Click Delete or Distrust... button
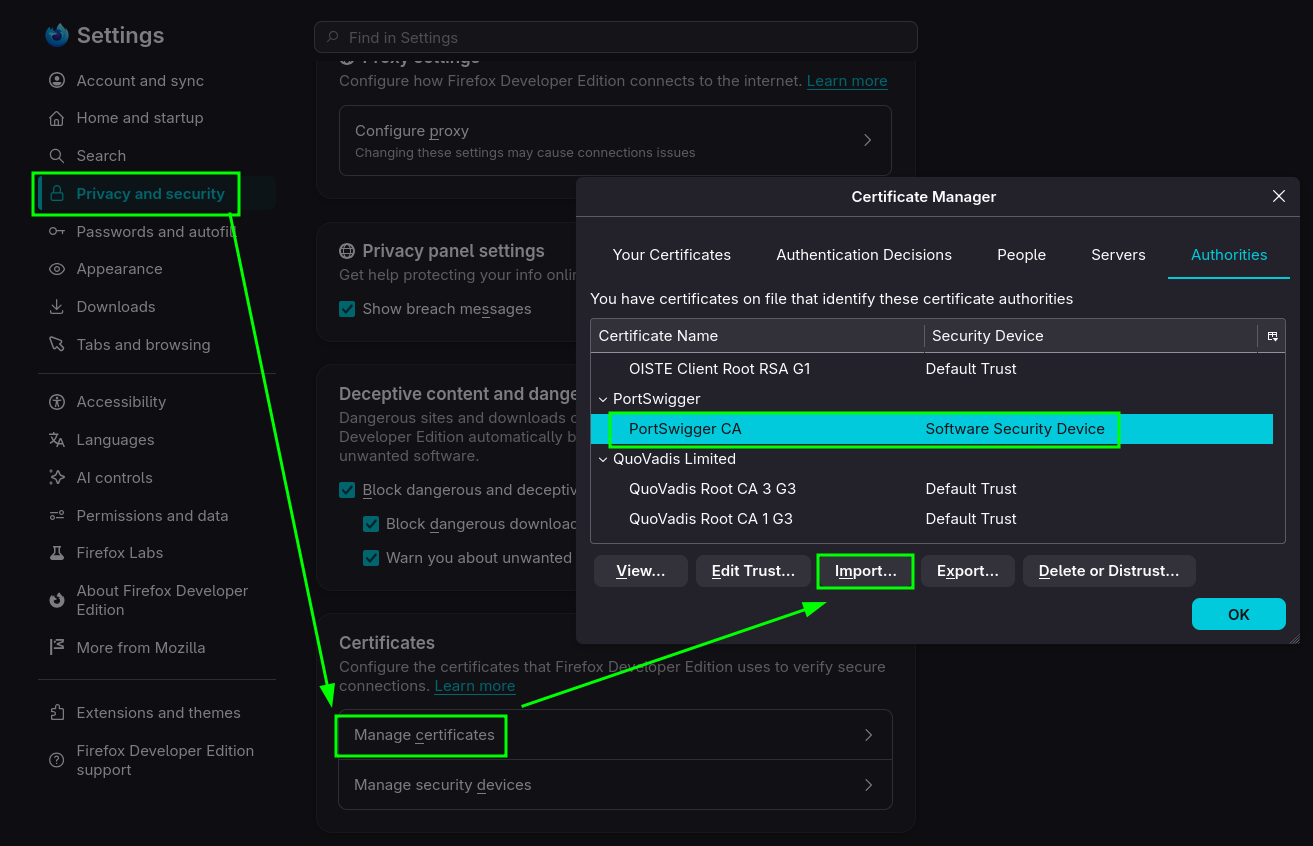This screenshot has height=846, width=1313. point(1109,571)
